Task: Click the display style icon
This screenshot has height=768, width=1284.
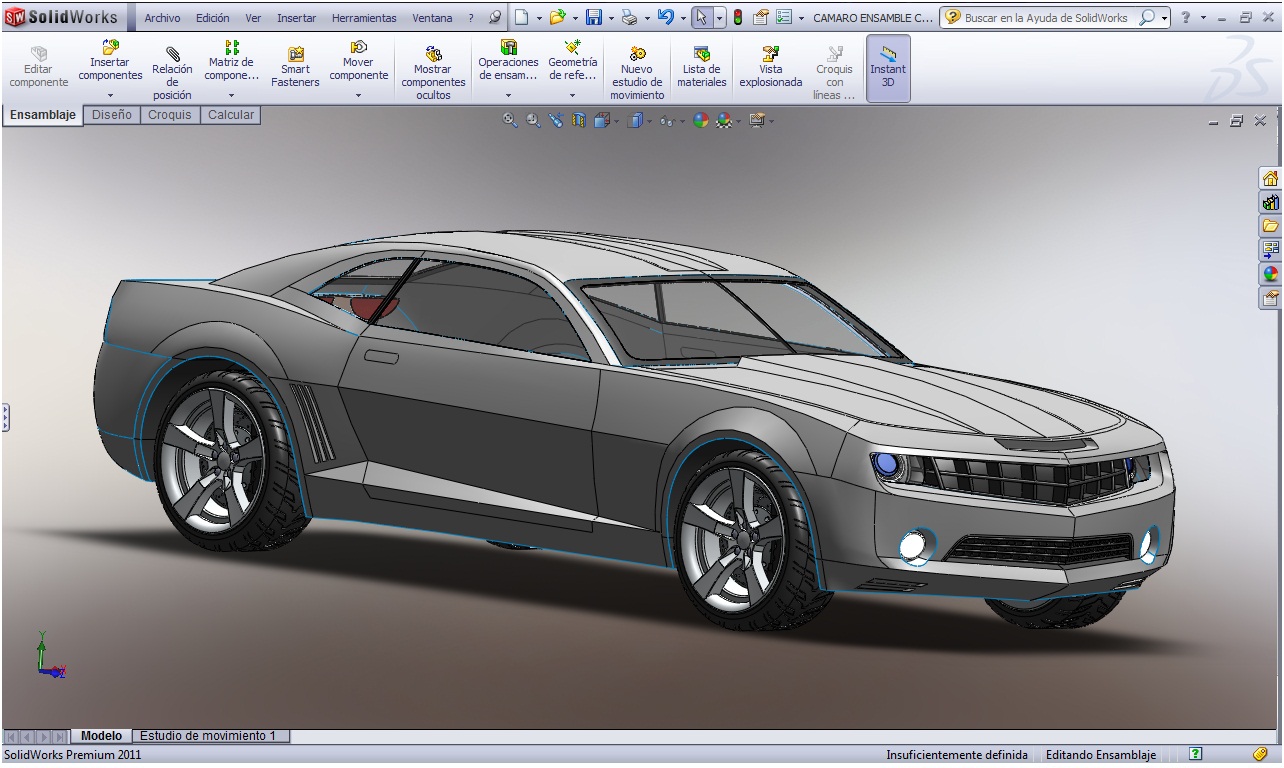Action: point(634,121)
